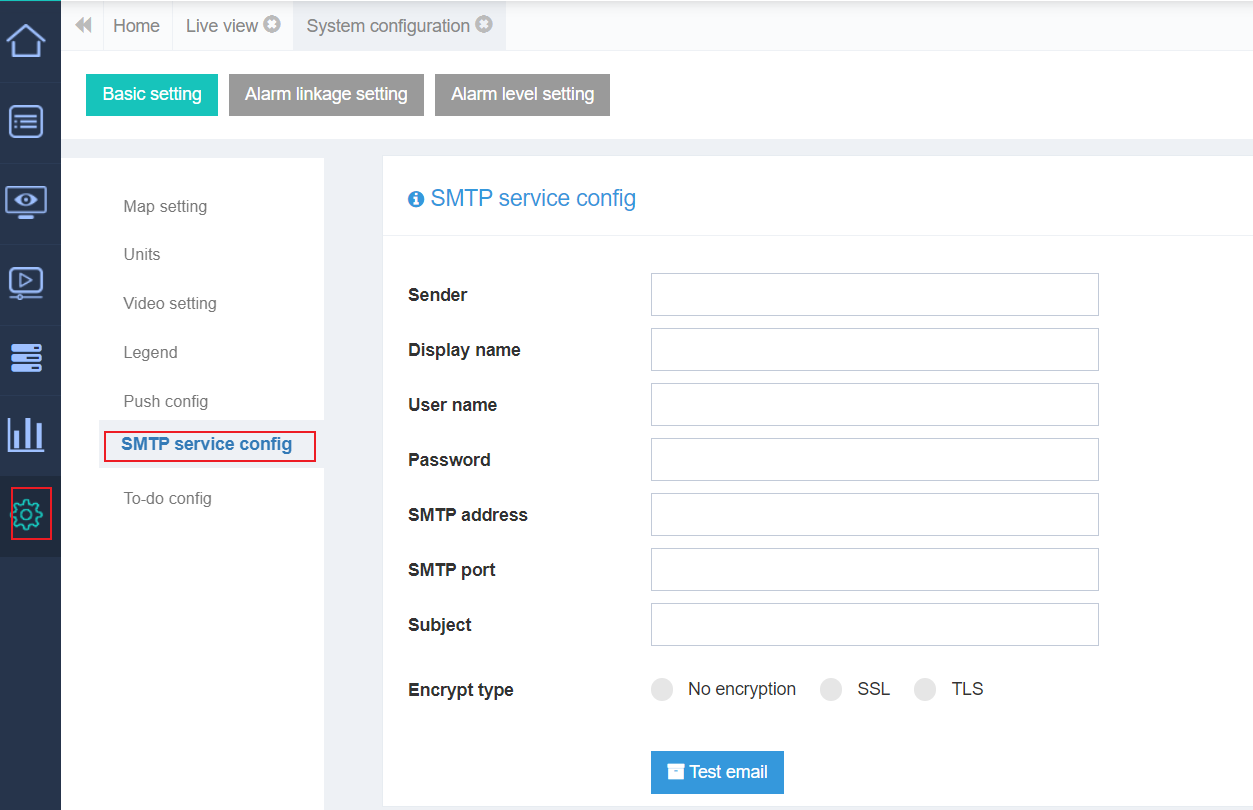Viewport: 1253px width, 810px height.
Task: Open the server device management icon
Action: [x=26, y=357]
